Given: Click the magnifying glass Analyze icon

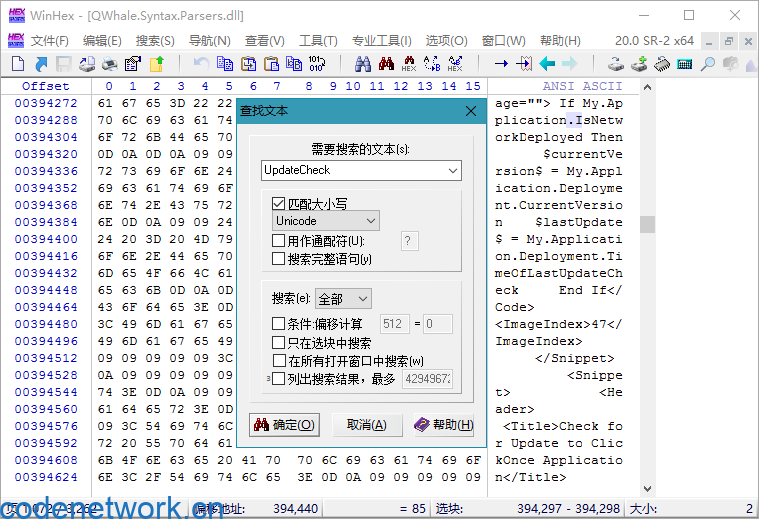Looking at the screenshot, I should [x=708, y=63].
